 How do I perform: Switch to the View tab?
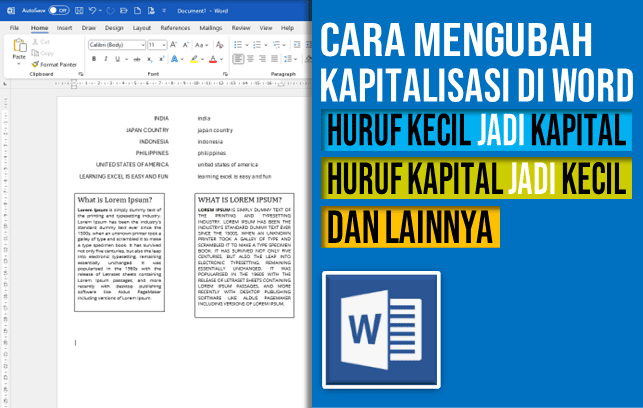[x=266, y=28]
